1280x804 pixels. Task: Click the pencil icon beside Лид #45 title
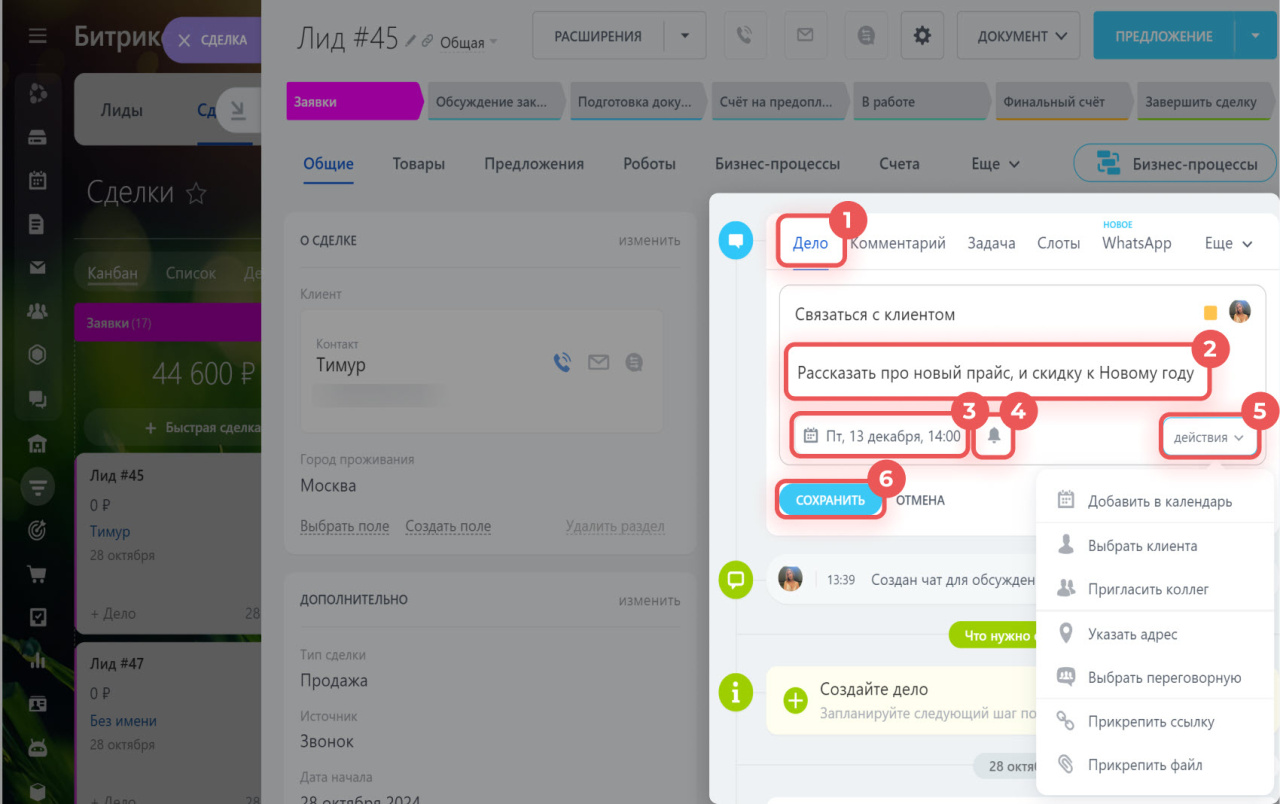(x=410, y=41)
